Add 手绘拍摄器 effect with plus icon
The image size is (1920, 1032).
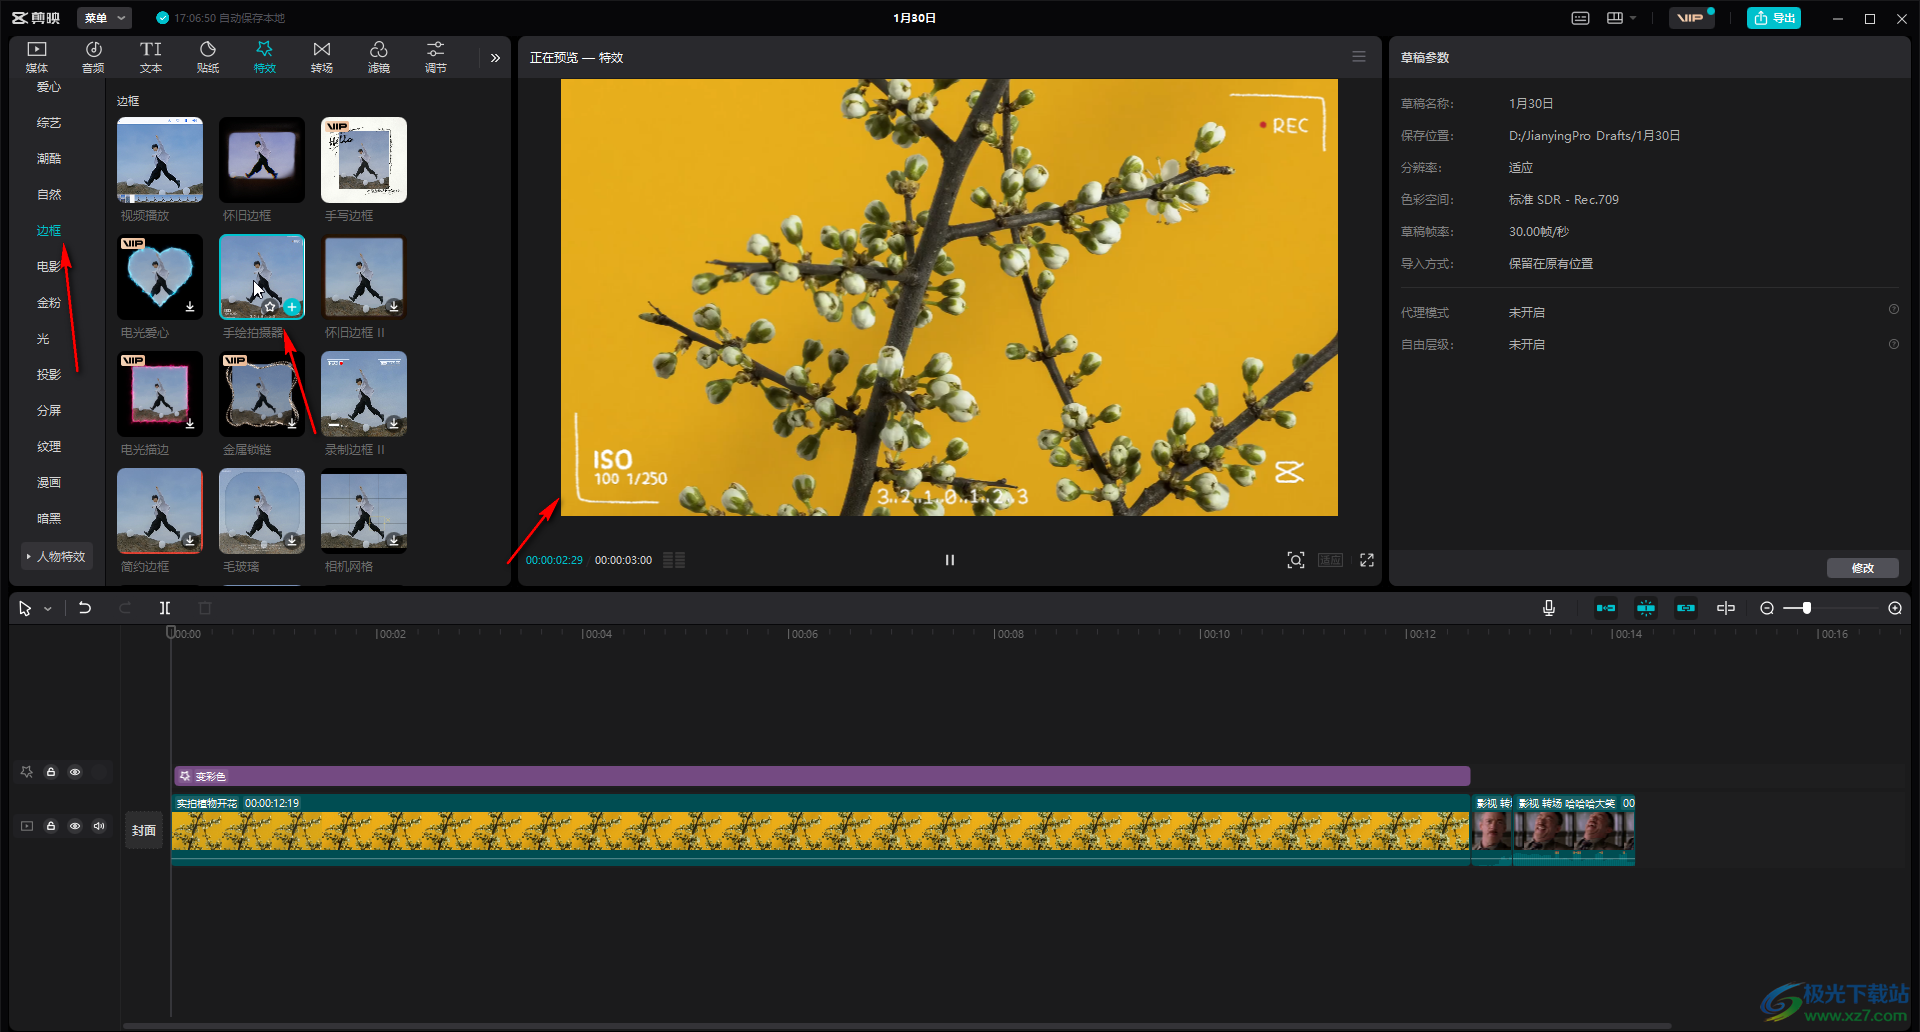(291, 307)
